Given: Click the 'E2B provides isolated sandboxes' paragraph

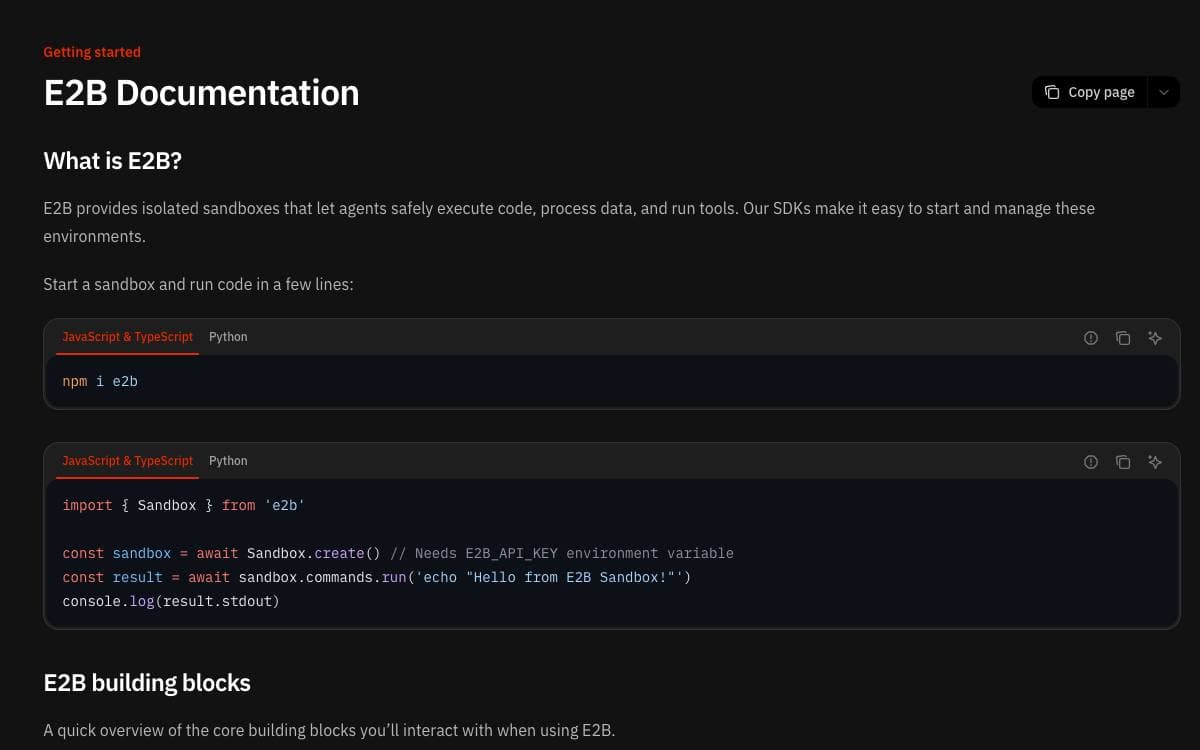Looking at the screenshot, I should (x=569, y=222).
